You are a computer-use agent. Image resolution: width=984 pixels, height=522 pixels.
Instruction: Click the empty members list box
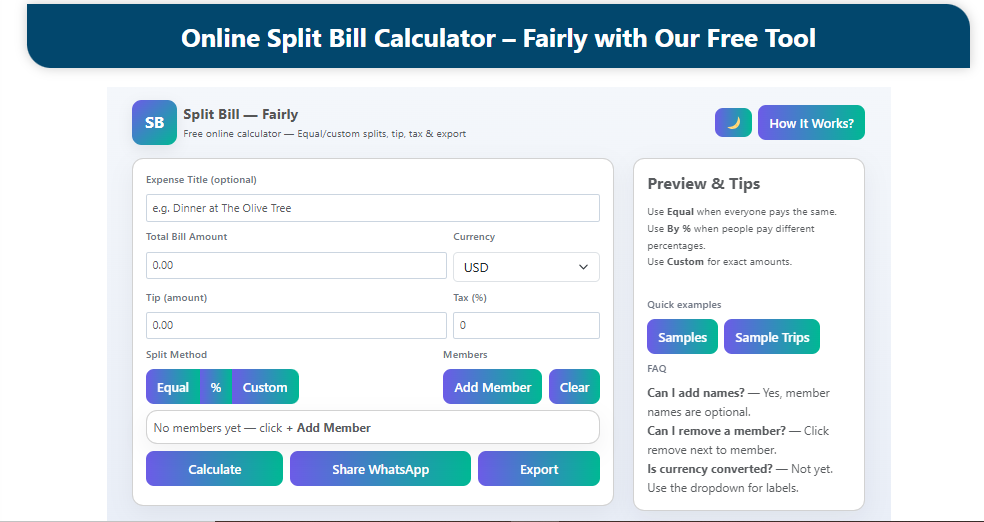point(373,427)
